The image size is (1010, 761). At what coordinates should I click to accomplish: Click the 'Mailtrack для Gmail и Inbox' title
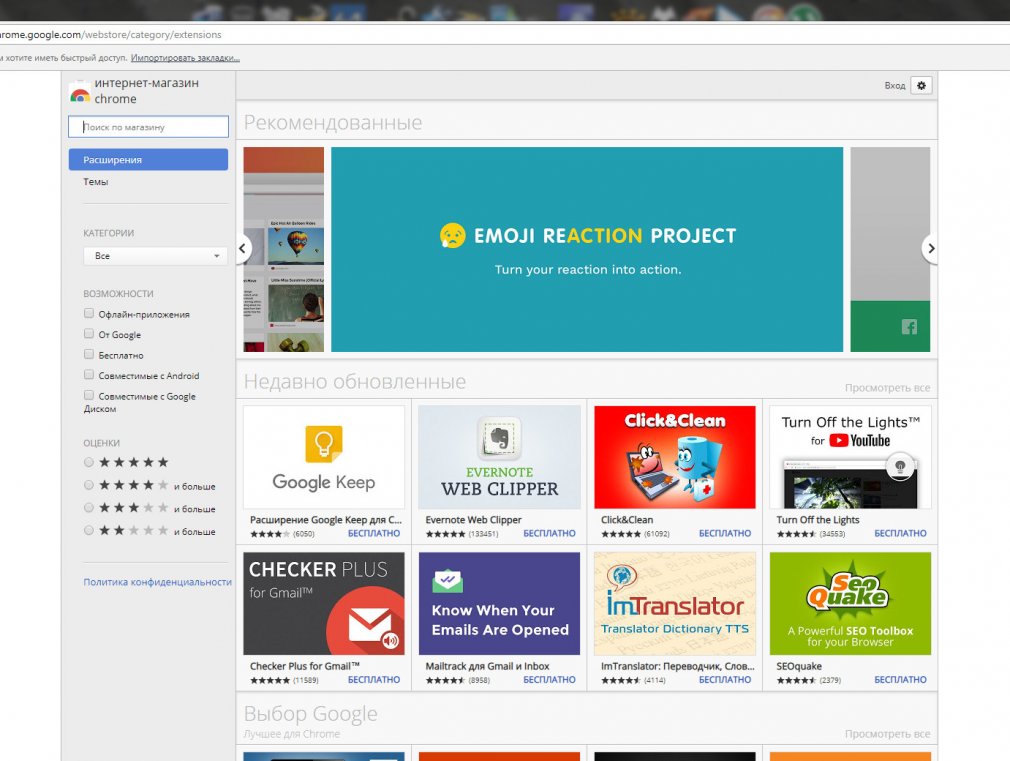(x=488, y=666)
